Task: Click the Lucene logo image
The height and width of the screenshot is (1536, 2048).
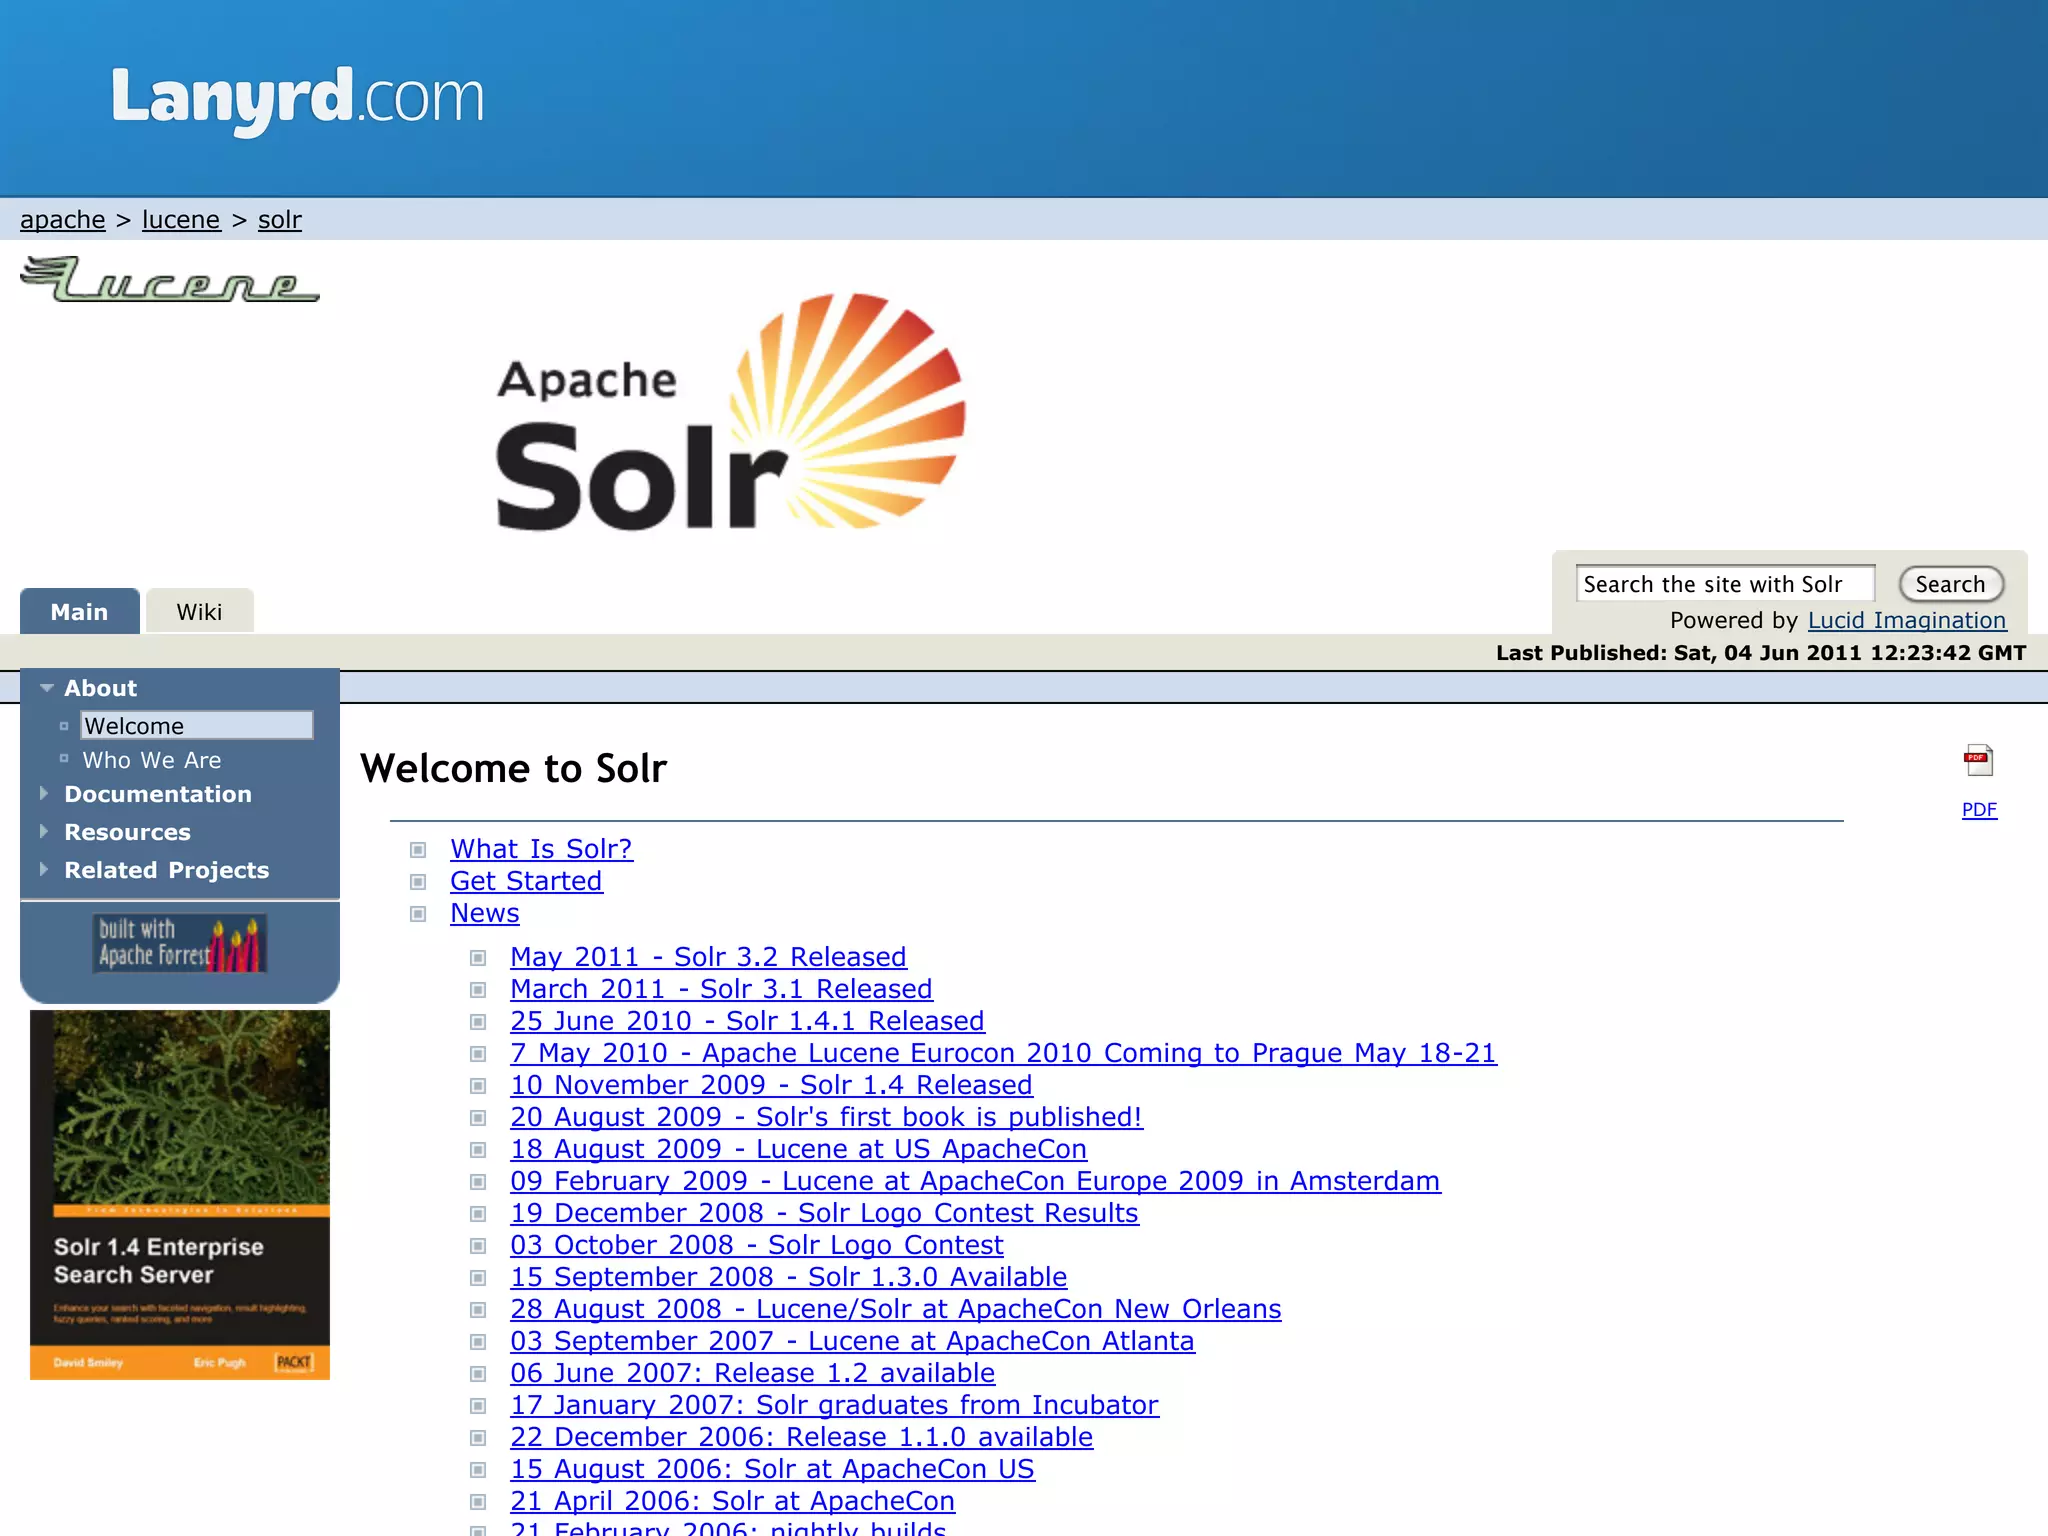Action: 170,279
